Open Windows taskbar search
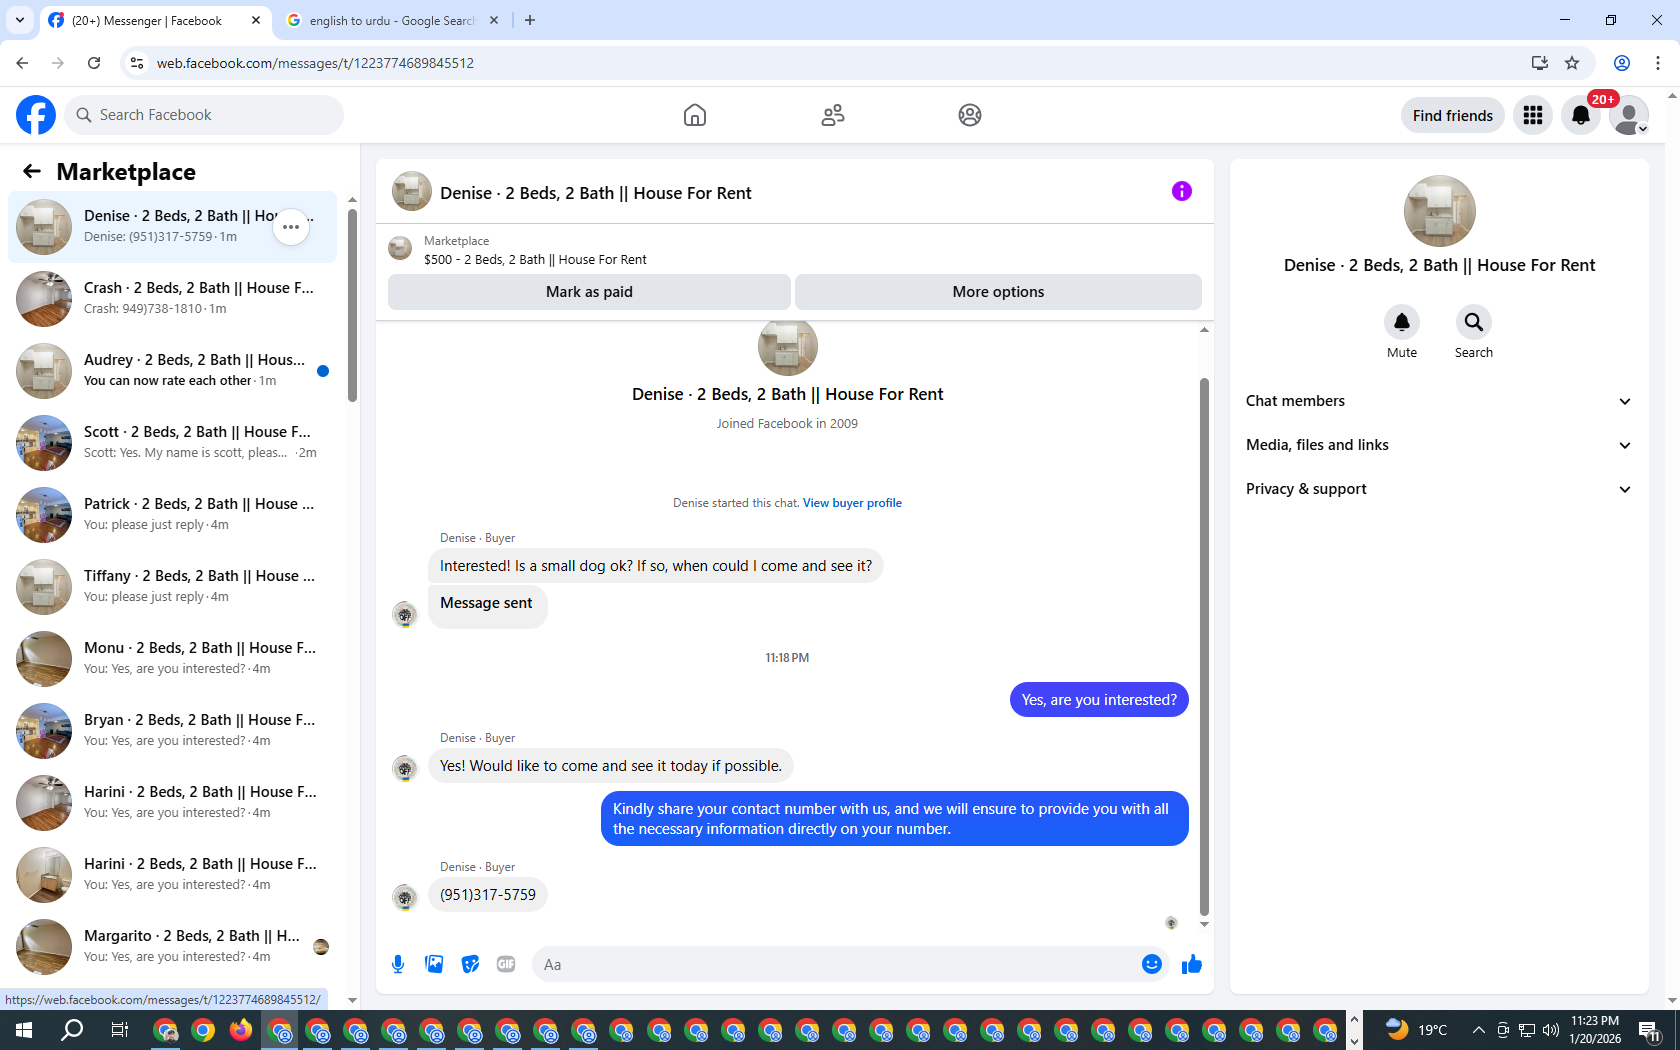Image resolution: width=1680 pixels, height=1050 pixels. coord(72,1030)
